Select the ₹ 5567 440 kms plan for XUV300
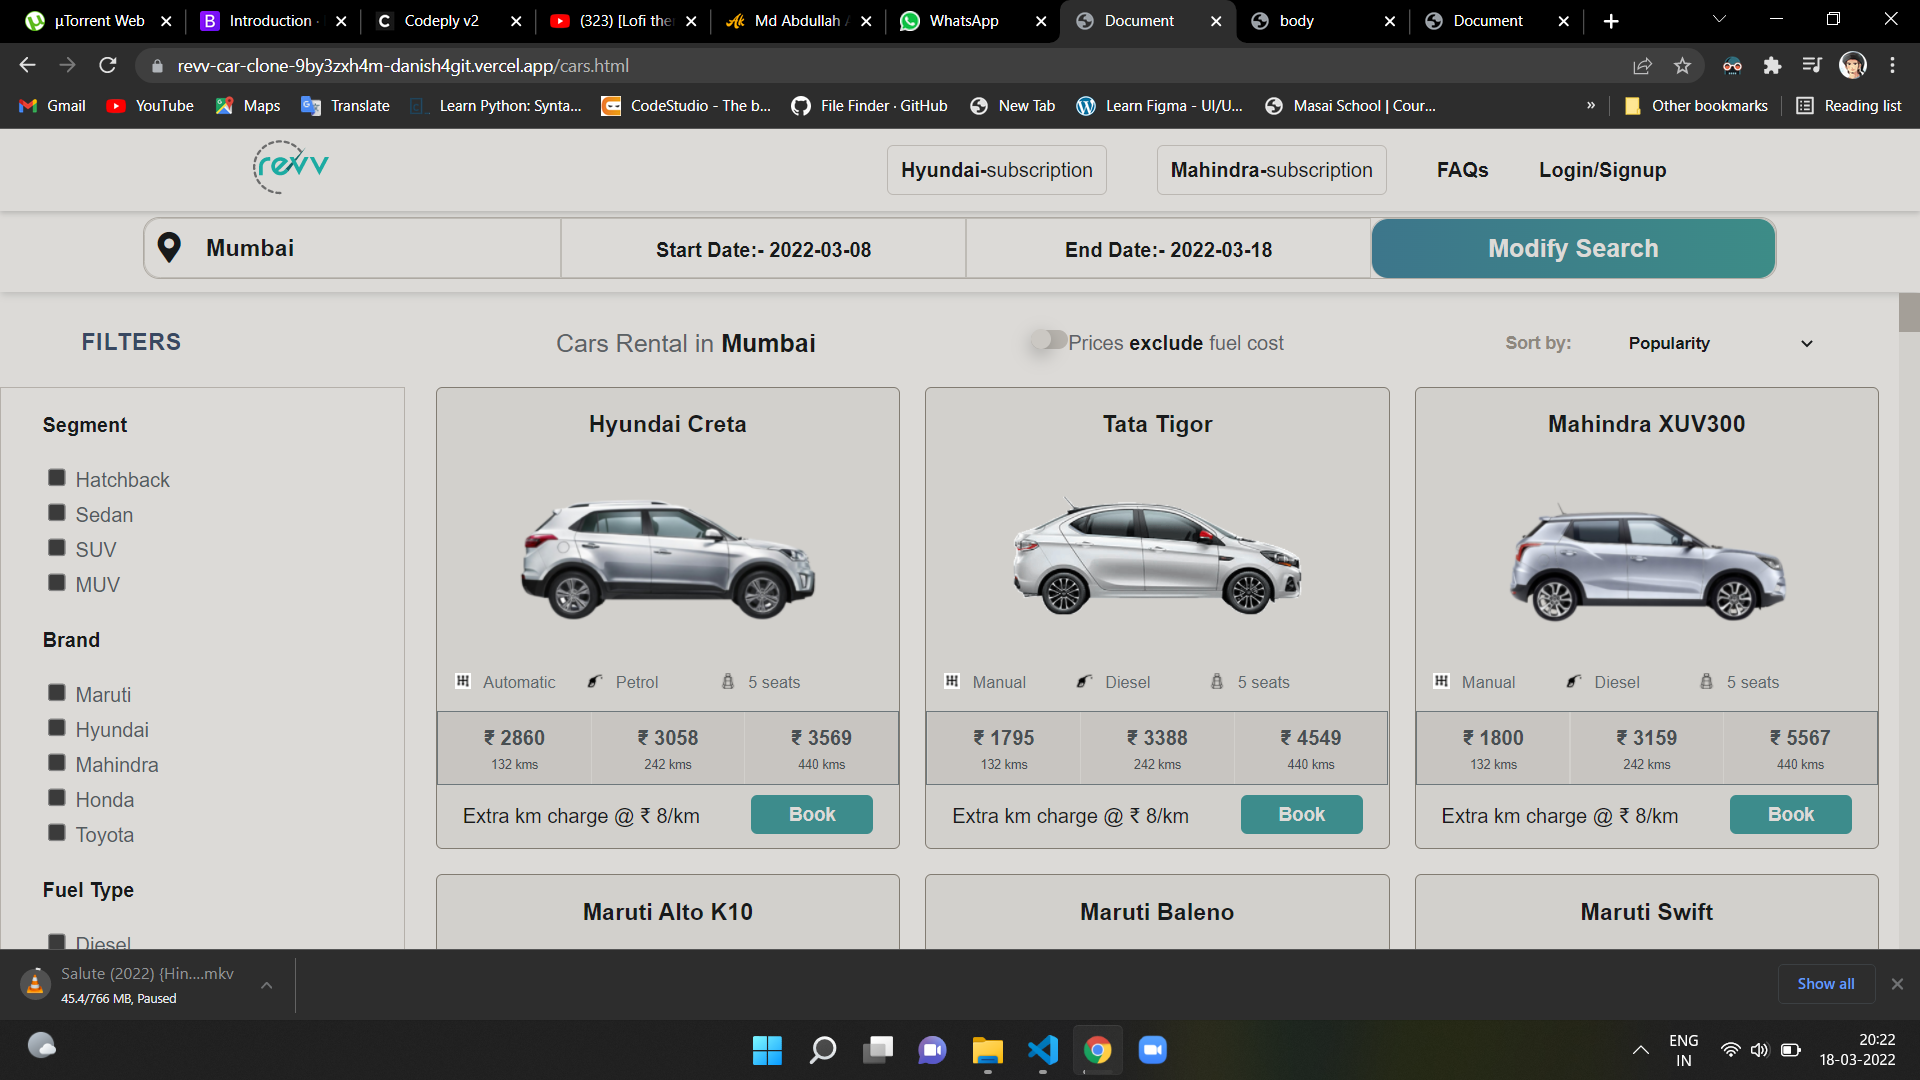1920x1080 pixels. pos(1800,748)
